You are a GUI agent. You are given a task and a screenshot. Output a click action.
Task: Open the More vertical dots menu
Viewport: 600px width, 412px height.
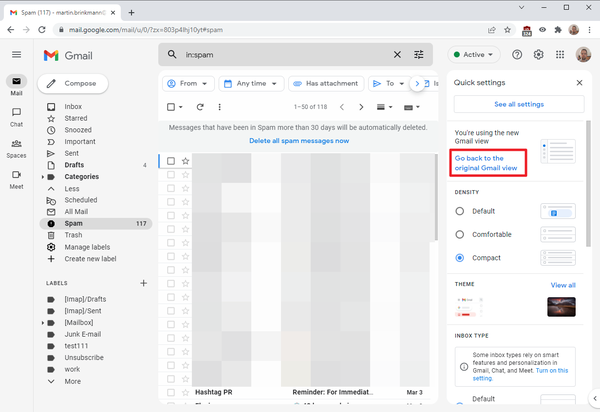tap(219, 107)
